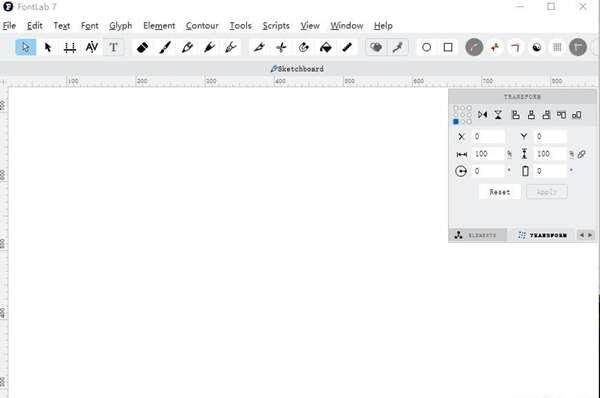Viewport: 600px width, 398px height.
Task: Open the Tools menu
Action: (240, 26)
